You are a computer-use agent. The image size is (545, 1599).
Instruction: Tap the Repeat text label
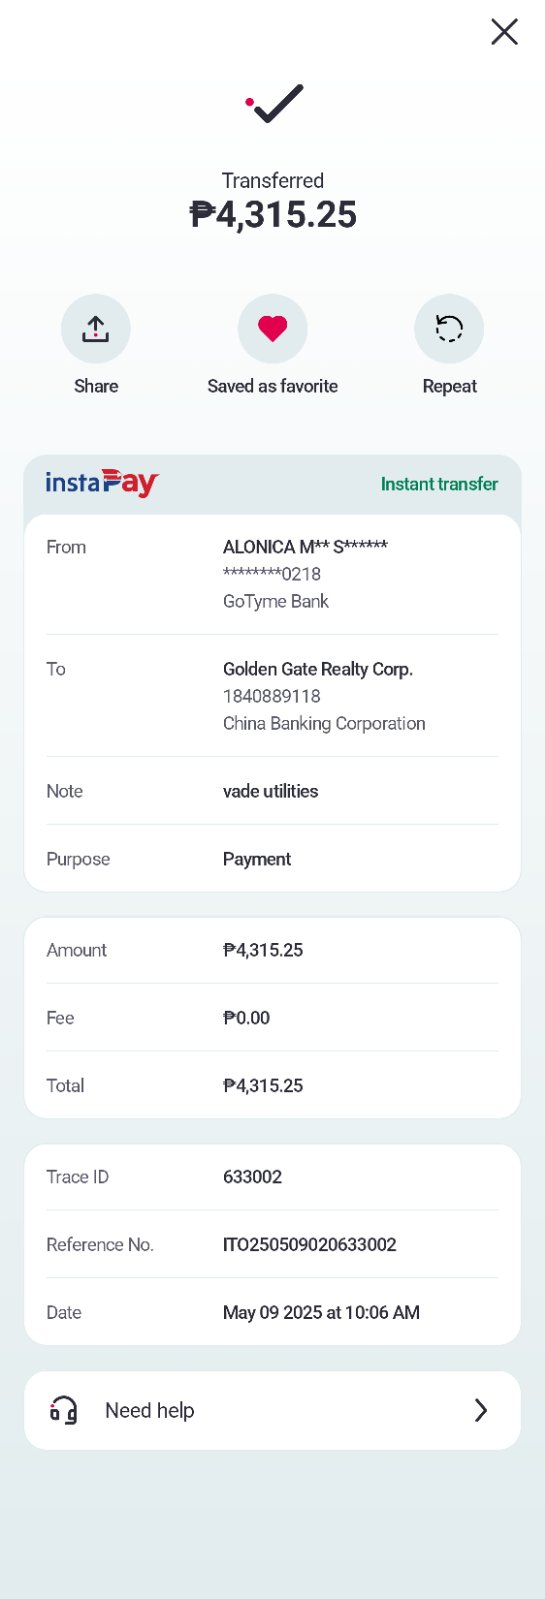(449, 386)
